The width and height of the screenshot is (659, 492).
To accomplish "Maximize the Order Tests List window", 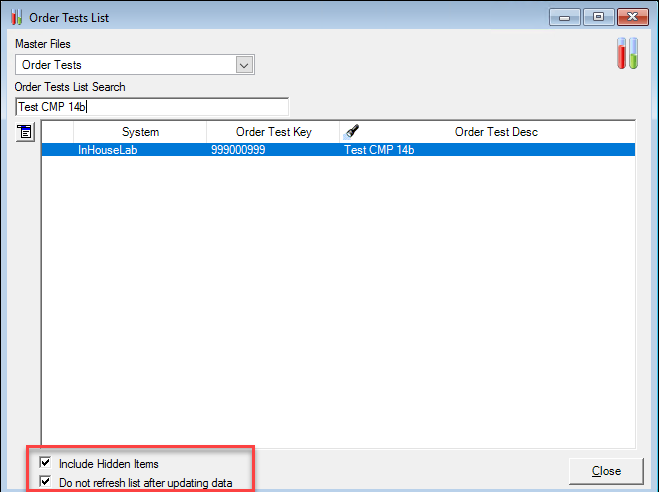I will click(599, 17).
